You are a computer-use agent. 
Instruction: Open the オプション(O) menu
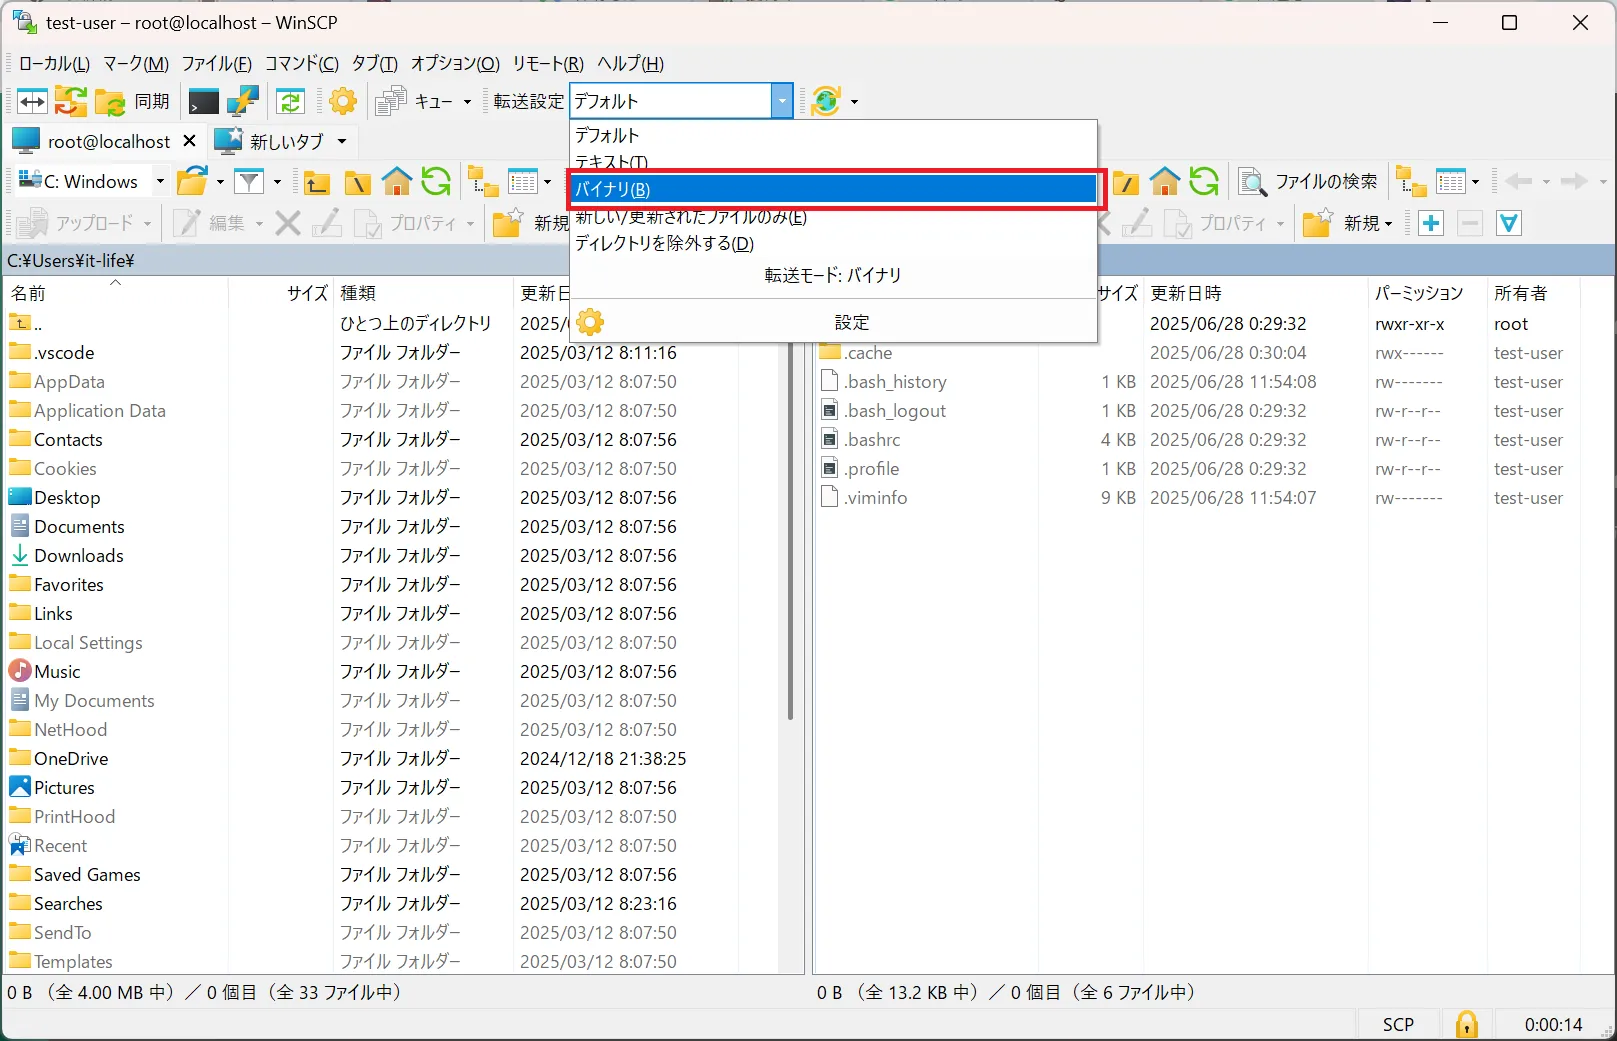click(455, 63)
